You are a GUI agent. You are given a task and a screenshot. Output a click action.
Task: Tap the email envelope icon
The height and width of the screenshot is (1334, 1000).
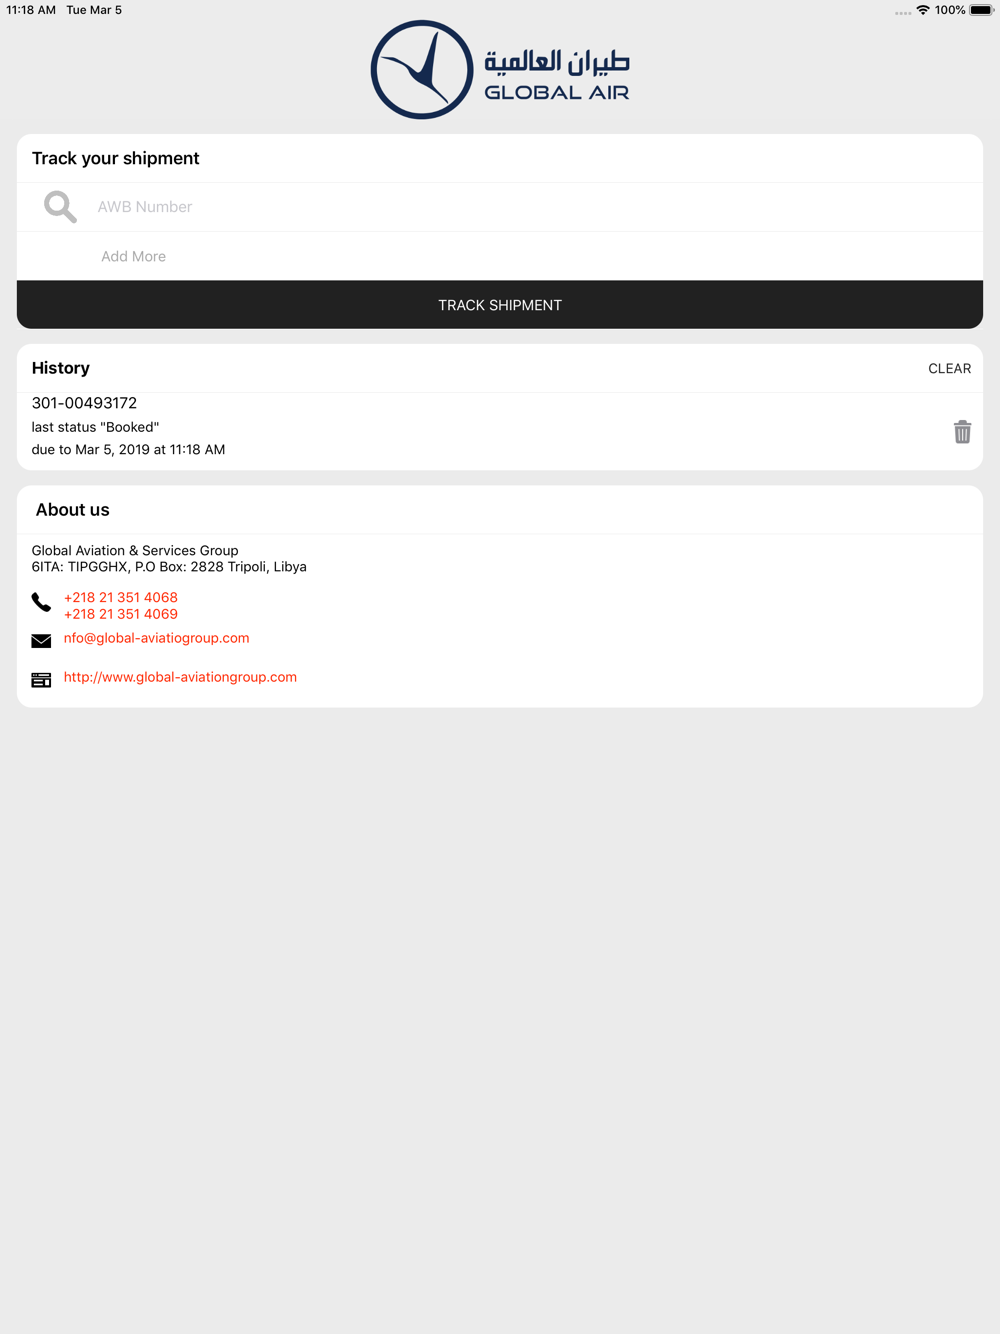click(41, 641)
